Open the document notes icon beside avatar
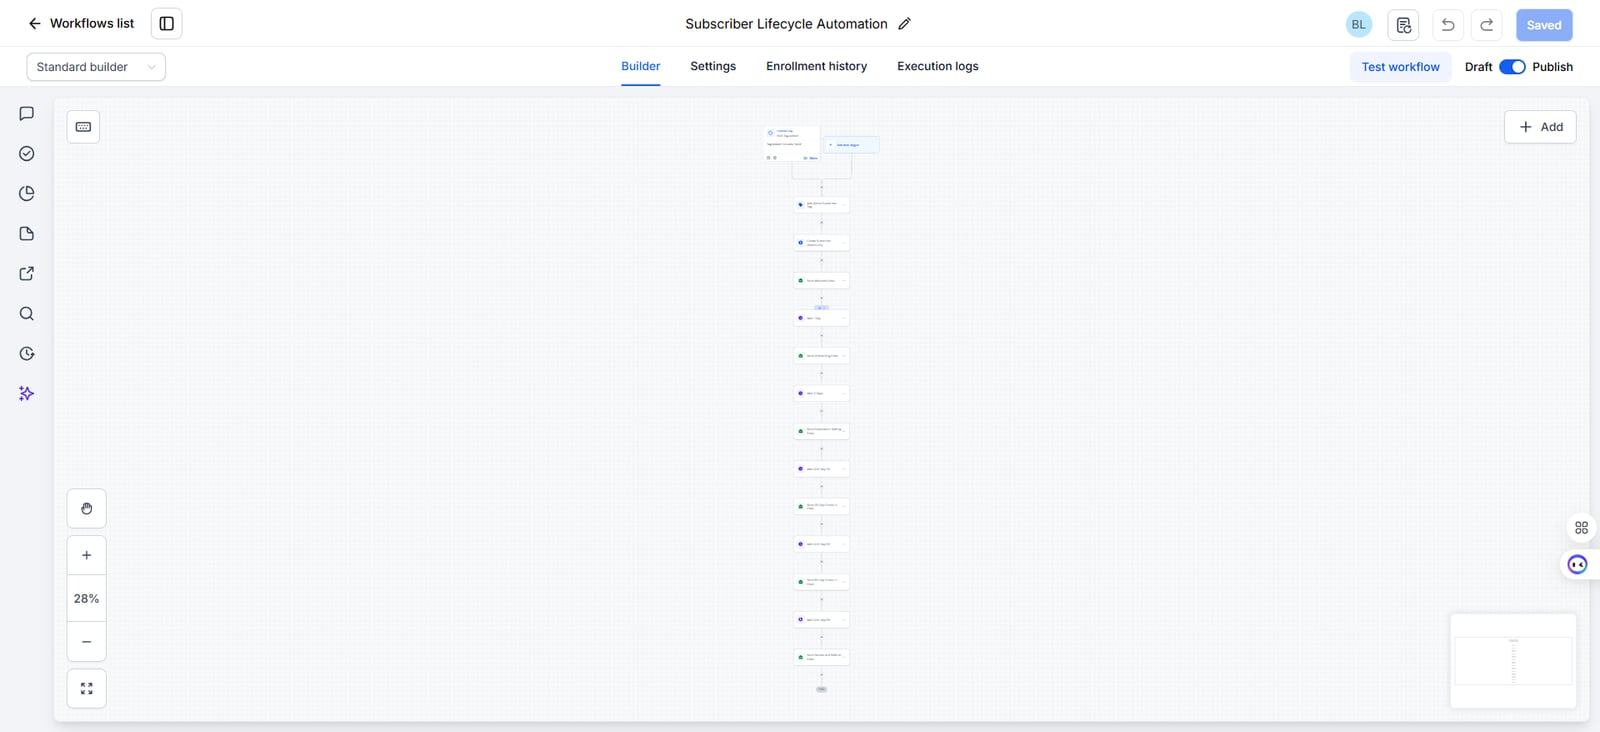Screen dimensions: 1600x732 [x=1404, y=25]
